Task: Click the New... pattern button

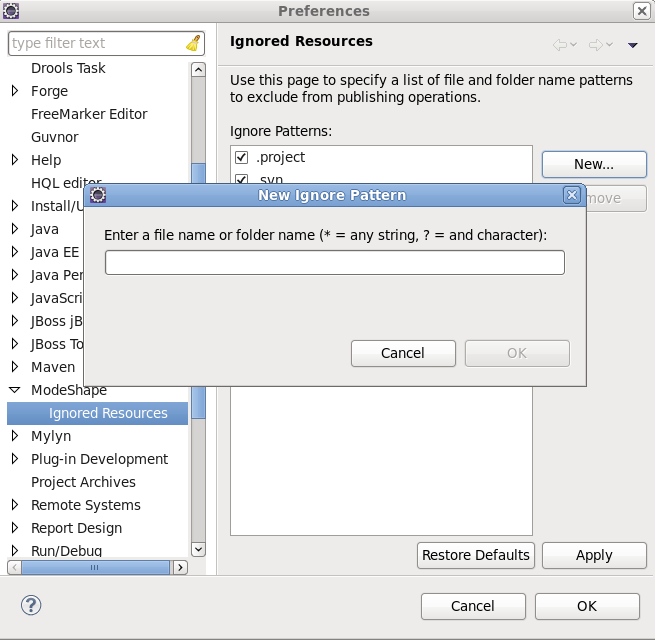Action: (594, 164)
